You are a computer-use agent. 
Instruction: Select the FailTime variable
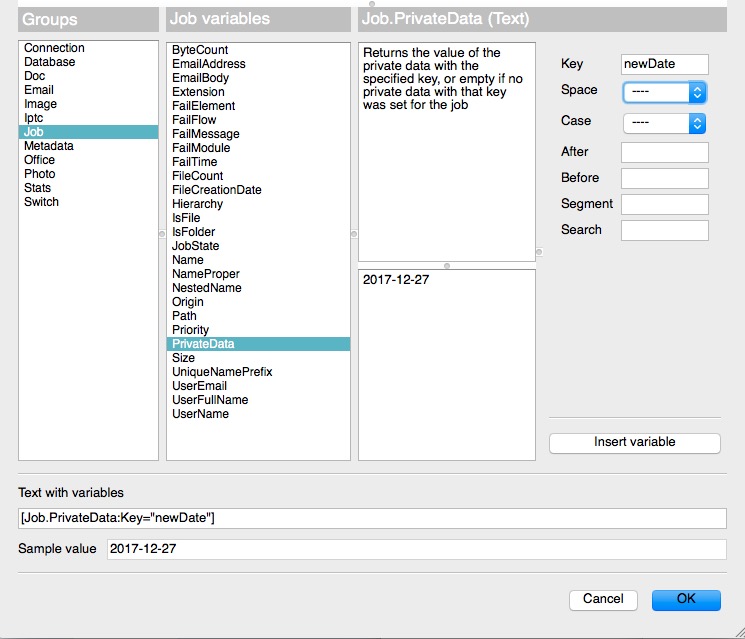[258, 162]
